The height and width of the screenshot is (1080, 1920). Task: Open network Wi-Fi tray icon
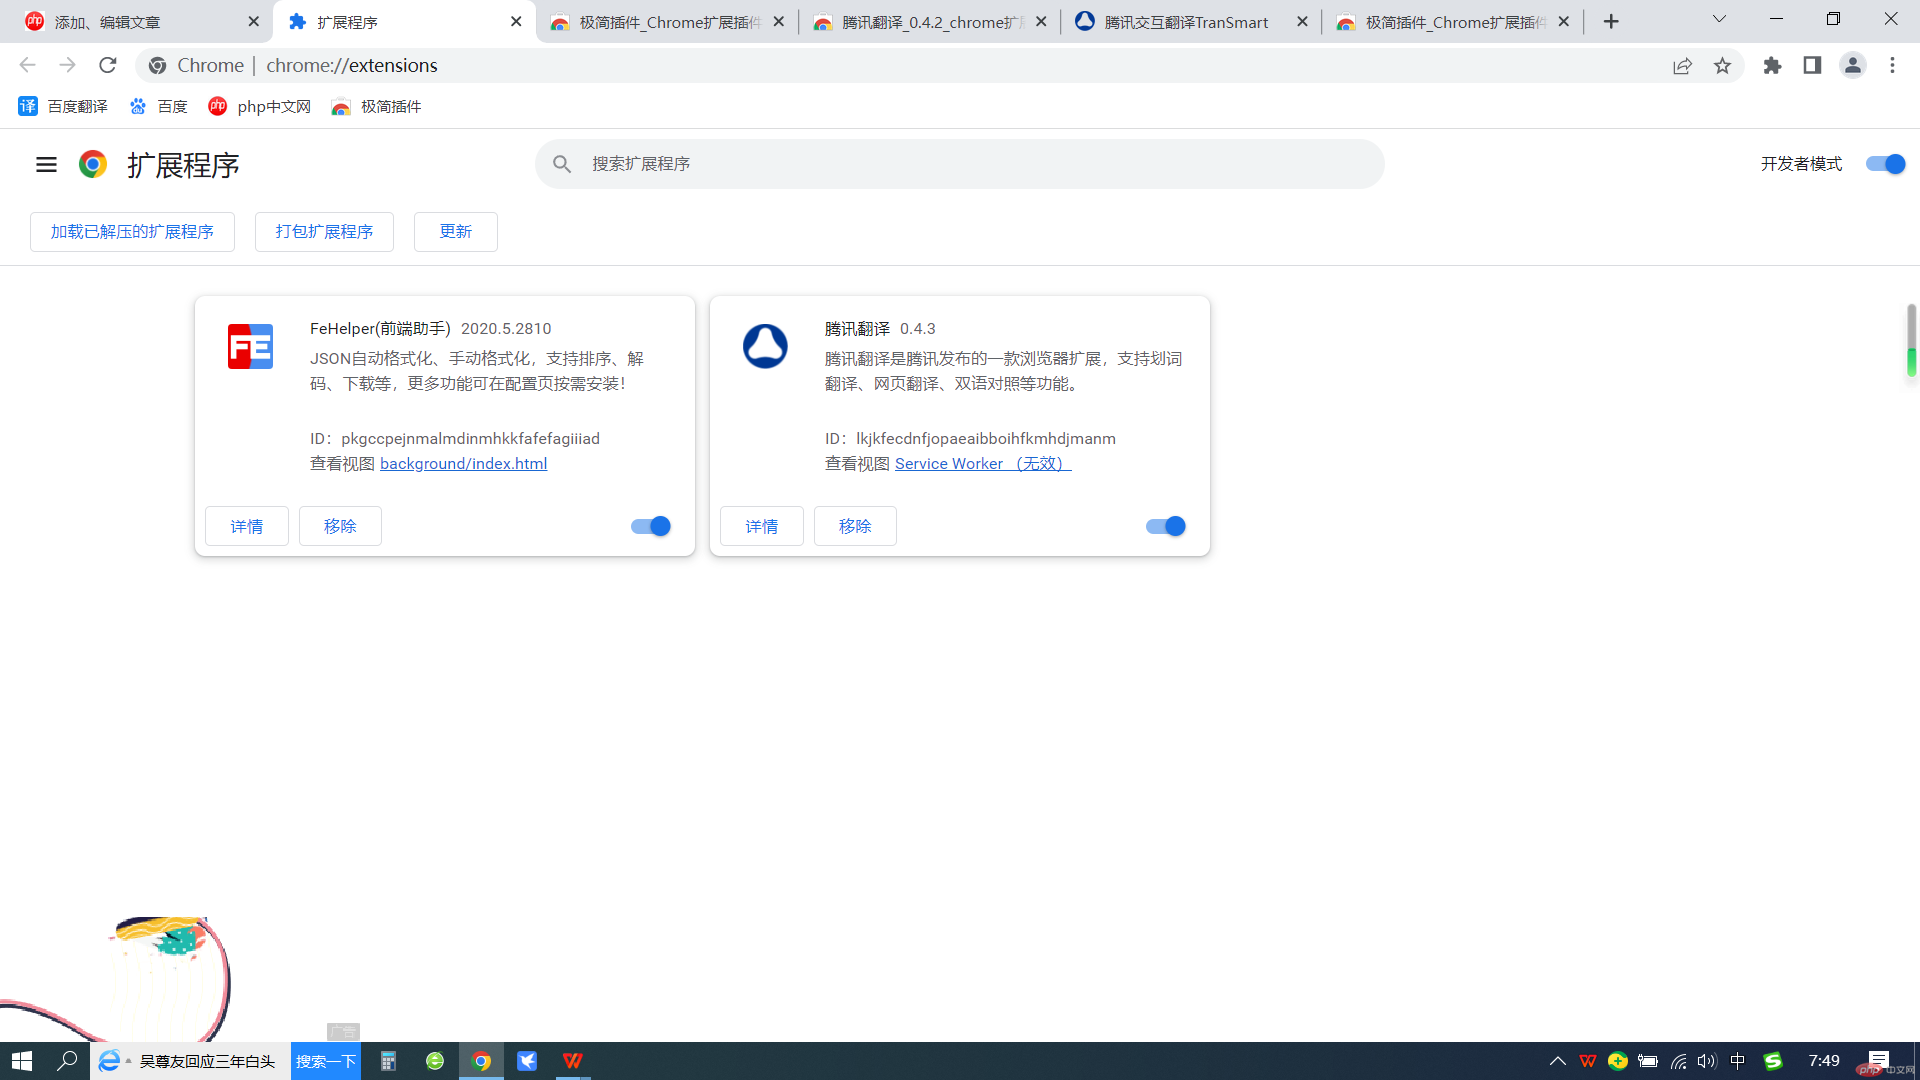(x=1678, y=1061)
